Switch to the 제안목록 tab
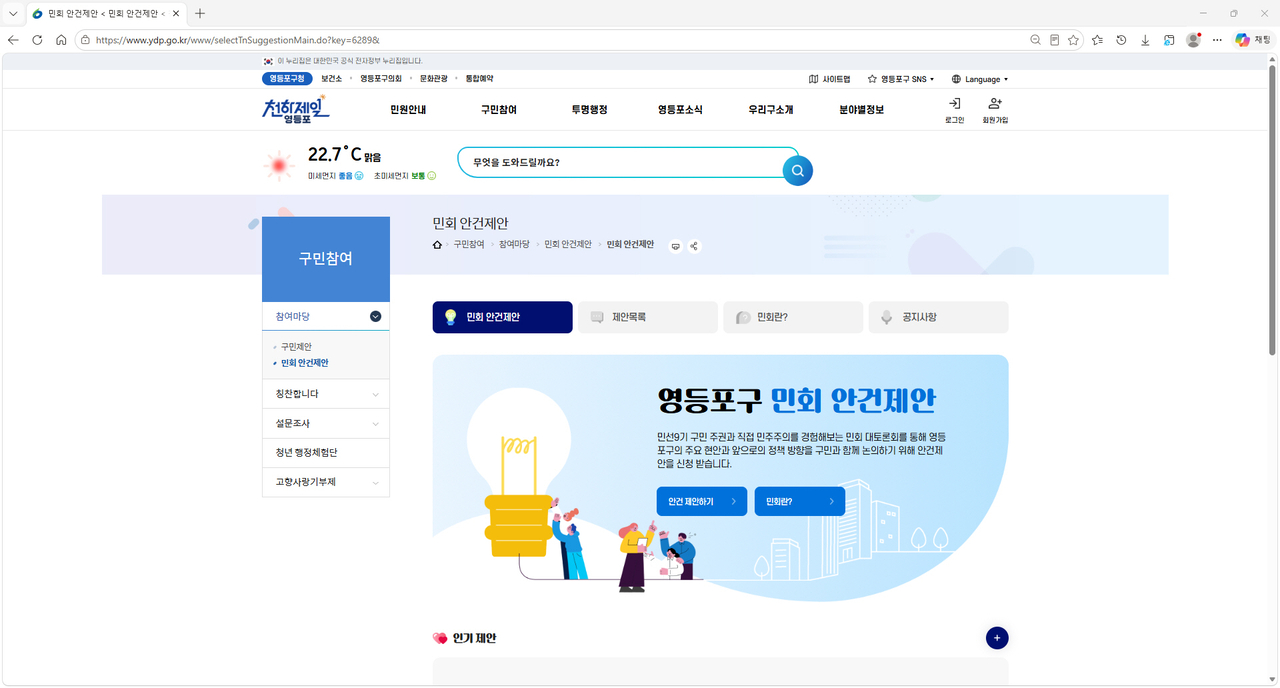 pos(648,317)
